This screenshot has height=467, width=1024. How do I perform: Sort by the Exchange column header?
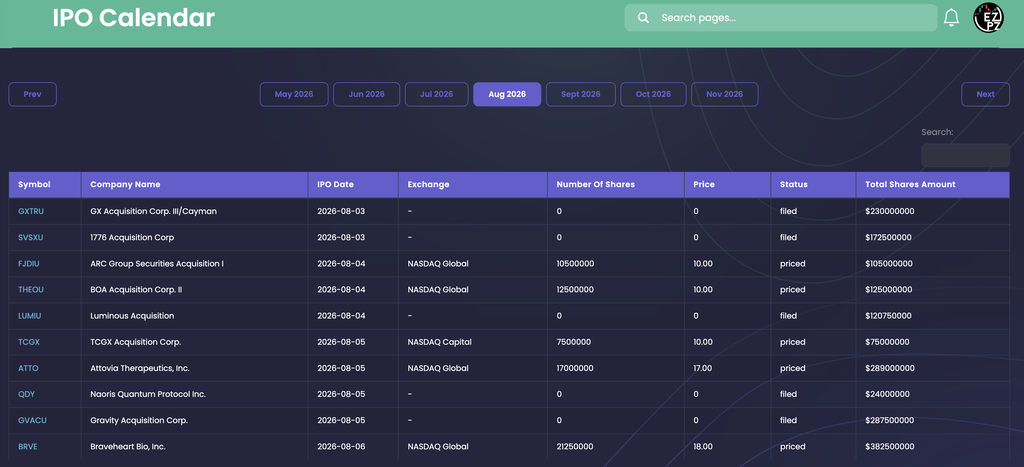[473, 185]
